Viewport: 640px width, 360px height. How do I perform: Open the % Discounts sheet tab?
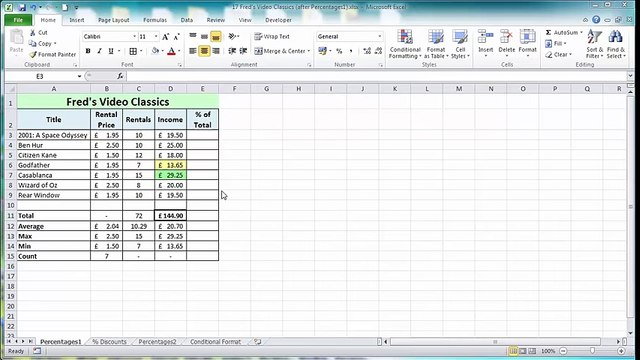[109, 342]
